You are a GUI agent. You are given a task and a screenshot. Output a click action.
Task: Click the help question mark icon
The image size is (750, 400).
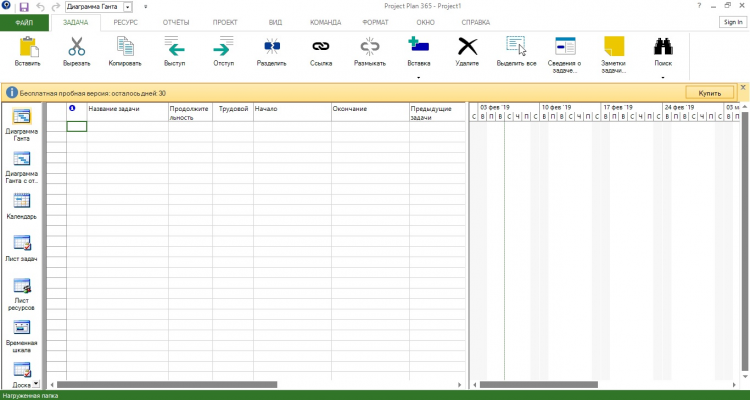[x=699, y=6]
